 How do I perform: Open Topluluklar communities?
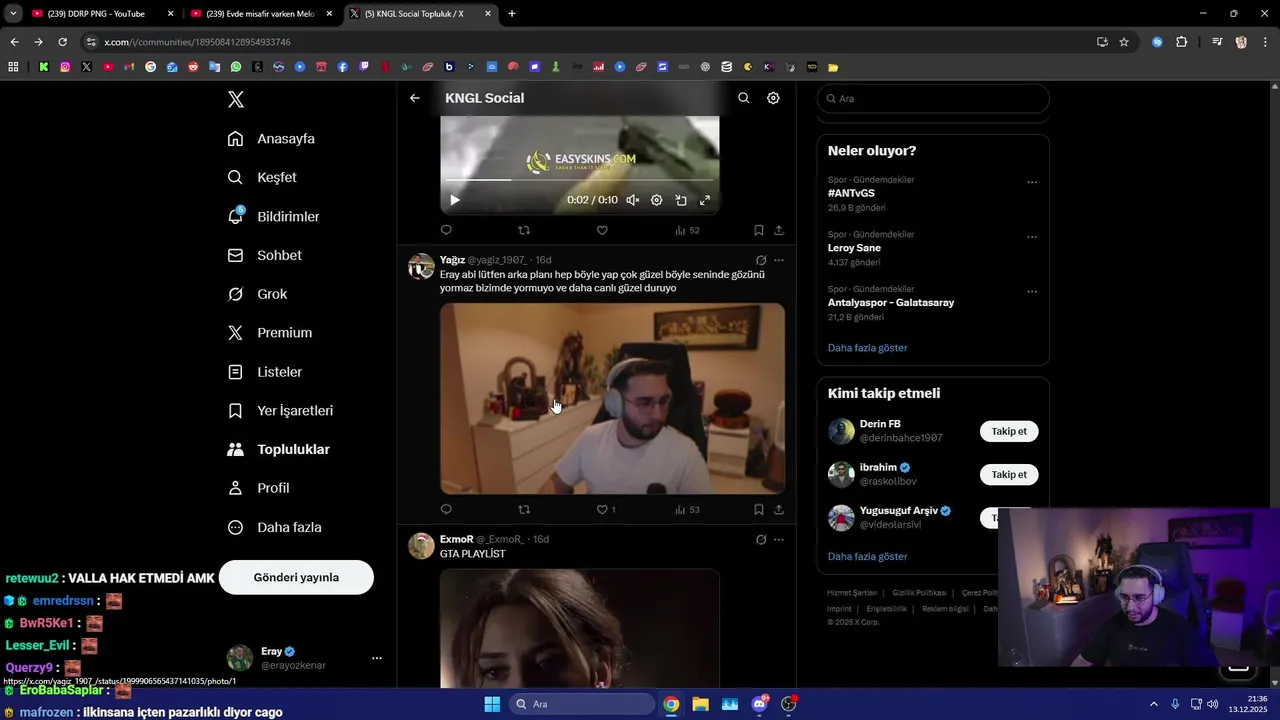pos(278,450)
